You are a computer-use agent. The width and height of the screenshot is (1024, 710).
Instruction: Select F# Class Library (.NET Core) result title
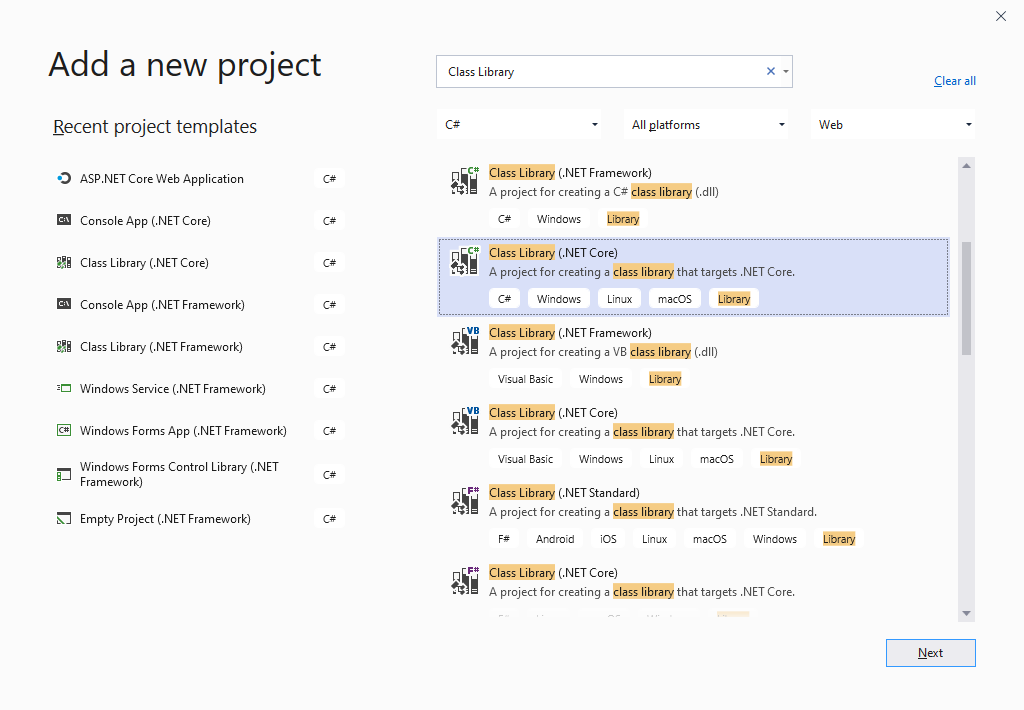click(553, 573)
